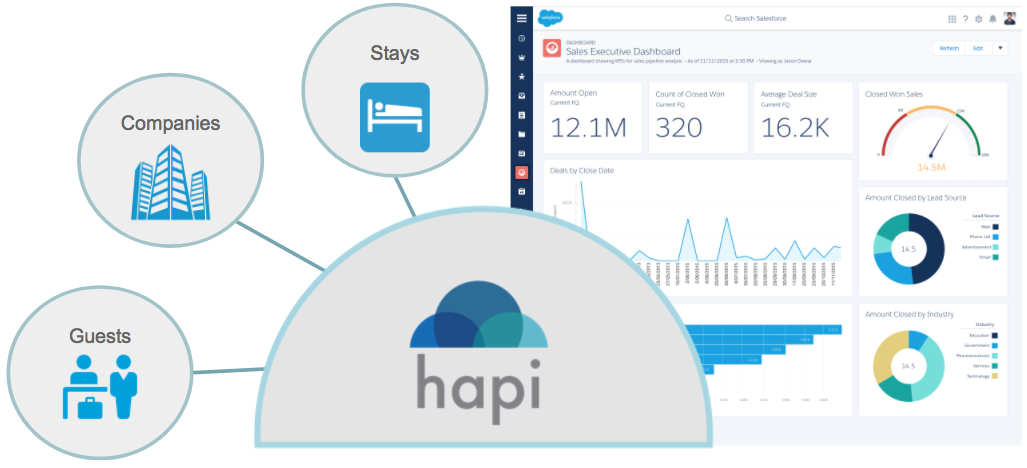Click the magnifier icon in the search bar

[728, 19]
